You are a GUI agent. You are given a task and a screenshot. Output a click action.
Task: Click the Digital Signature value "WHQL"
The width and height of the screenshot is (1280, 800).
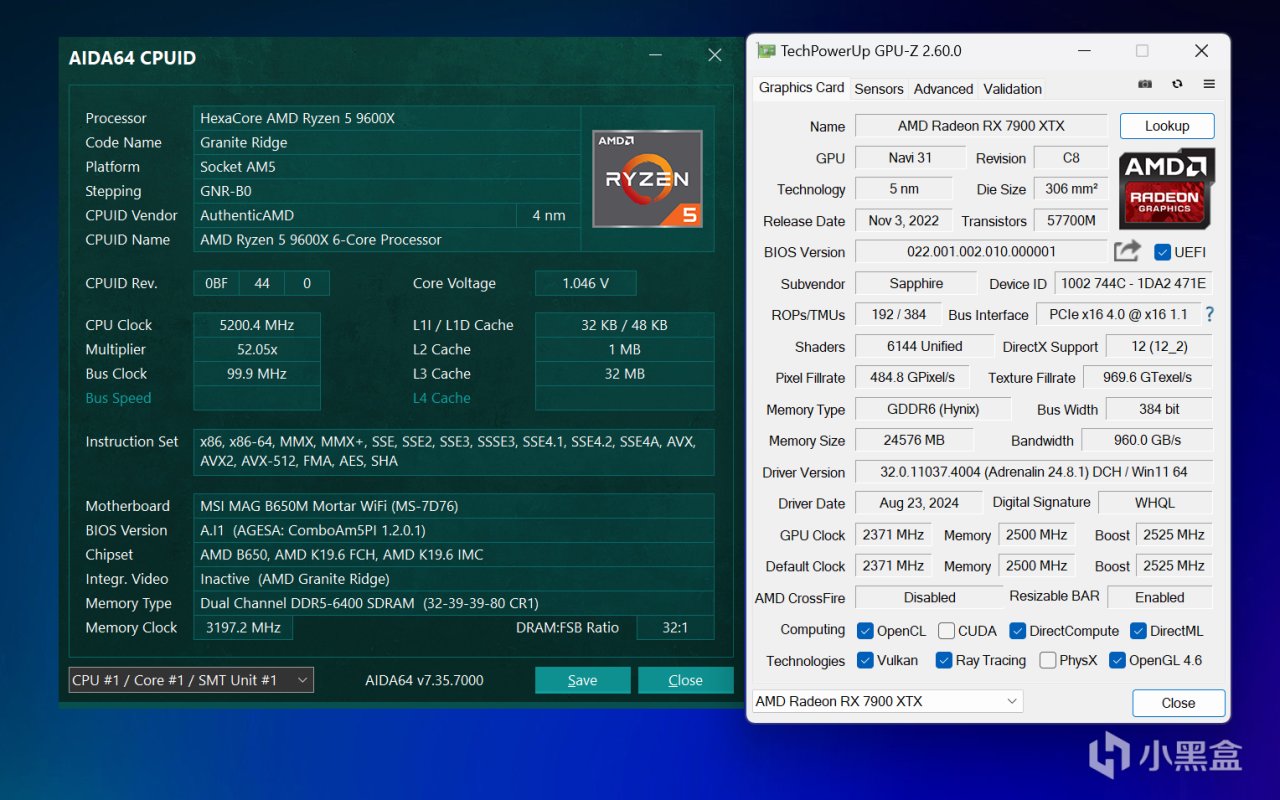click(1155, 503)
